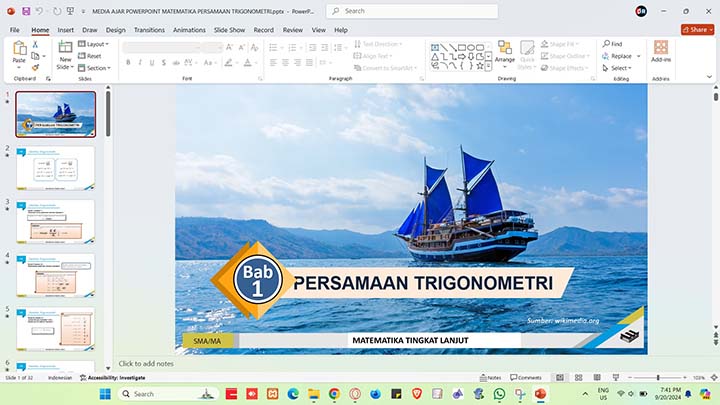This screenshot has width=720, height=405.
Task: Toggle Italic formatting
Action: coord(140,62)
